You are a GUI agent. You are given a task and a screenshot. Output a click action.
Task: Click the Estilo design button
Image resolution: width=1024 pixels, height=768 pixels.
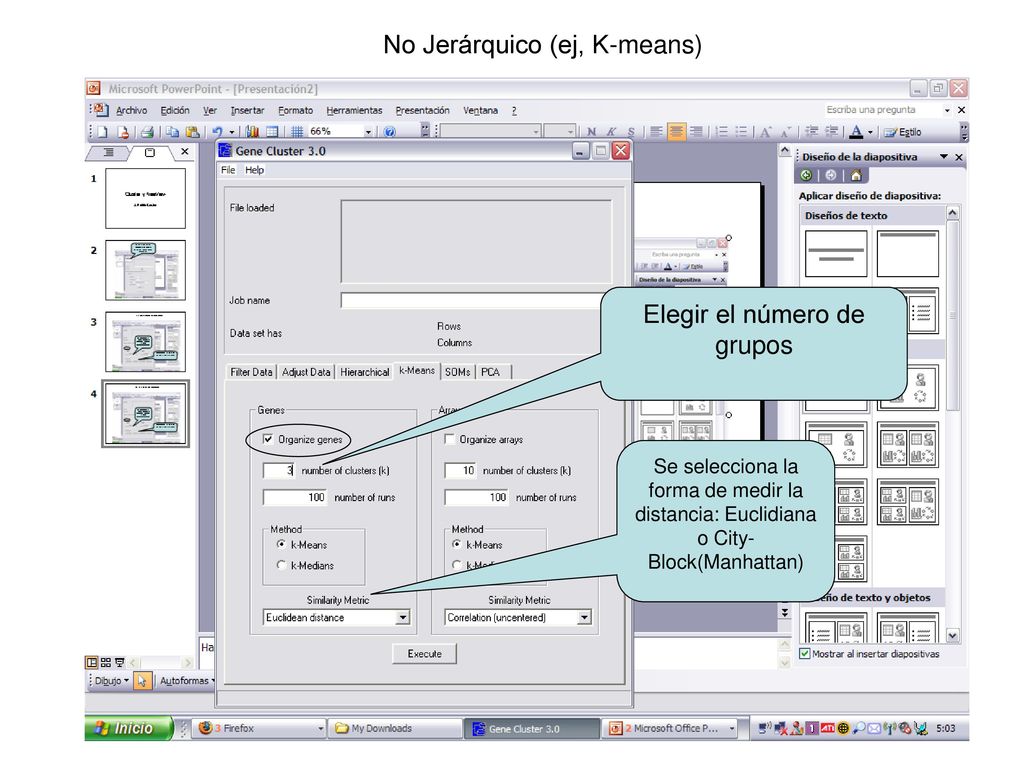[903, 132]
